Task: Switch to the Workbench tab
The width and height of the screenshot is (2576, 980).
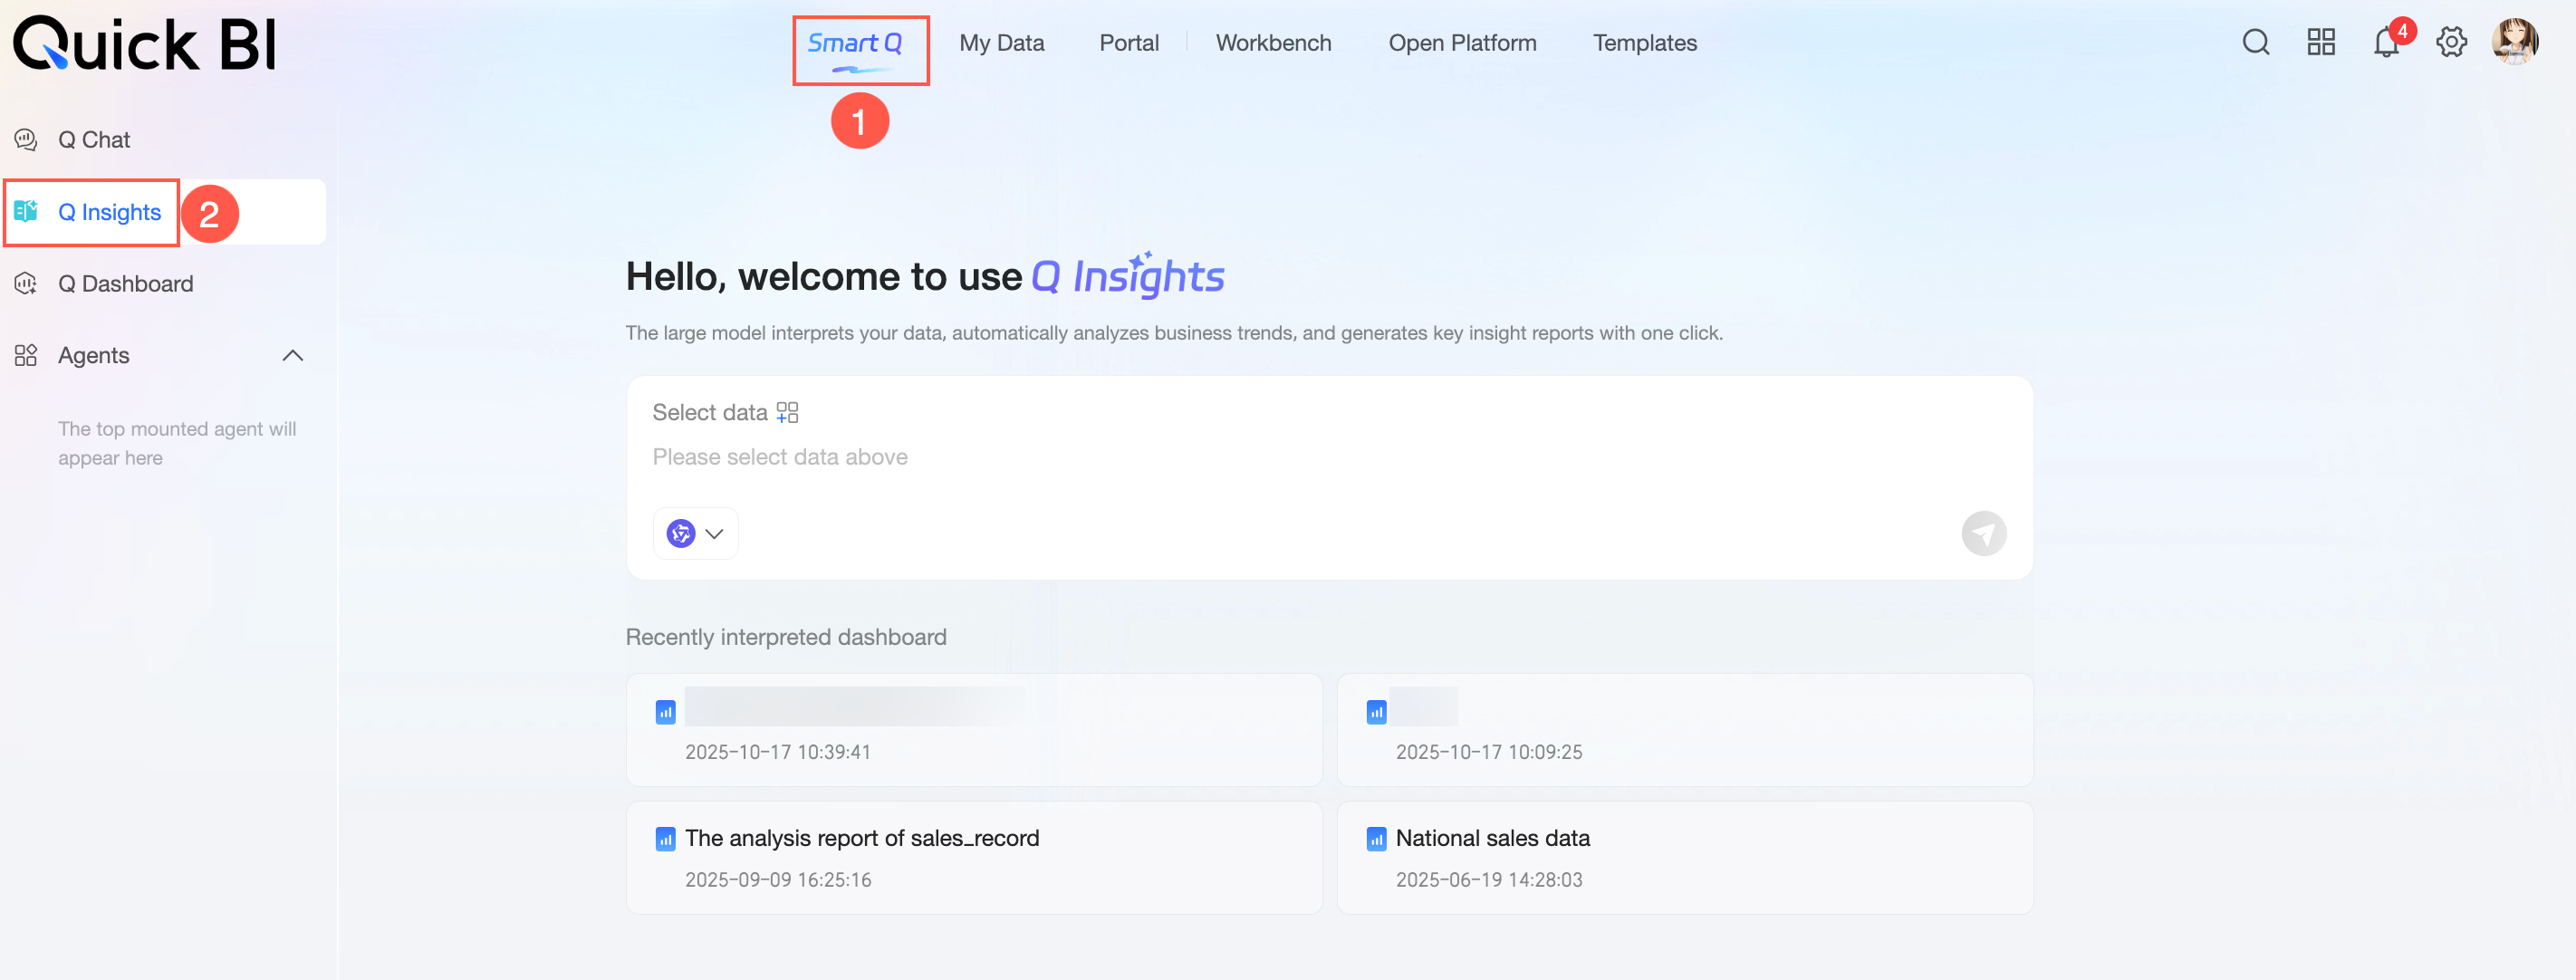Action: coord(1273,43)
